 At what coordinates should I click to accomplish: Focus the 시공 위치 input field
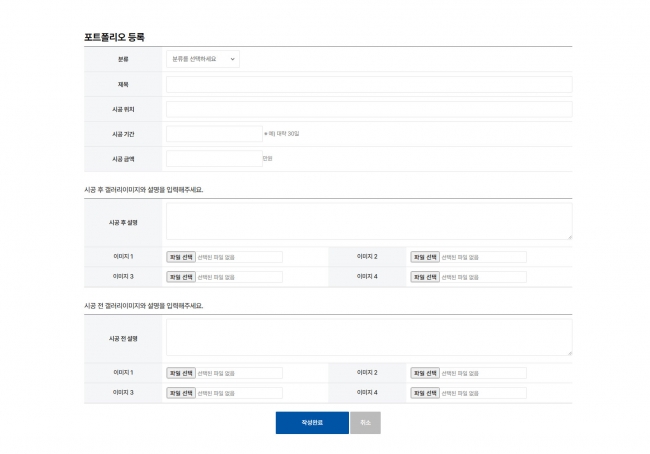click(368, 109)
